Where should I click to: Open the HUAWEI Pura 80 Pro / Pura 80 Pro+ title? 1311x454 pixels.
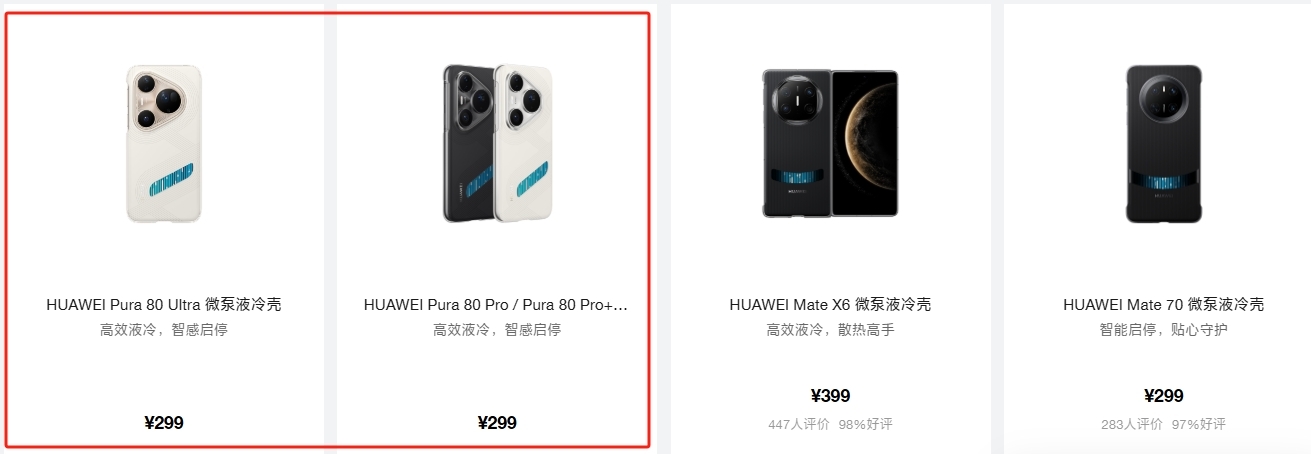[x=496, y=304]
